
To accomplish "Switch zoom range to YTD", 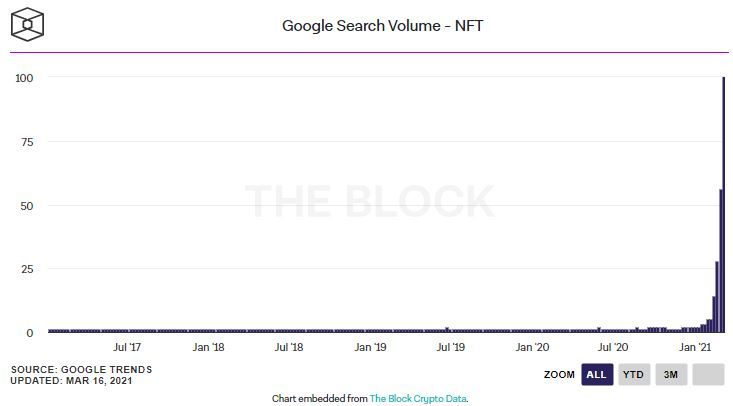I will [x=634, y=375].
